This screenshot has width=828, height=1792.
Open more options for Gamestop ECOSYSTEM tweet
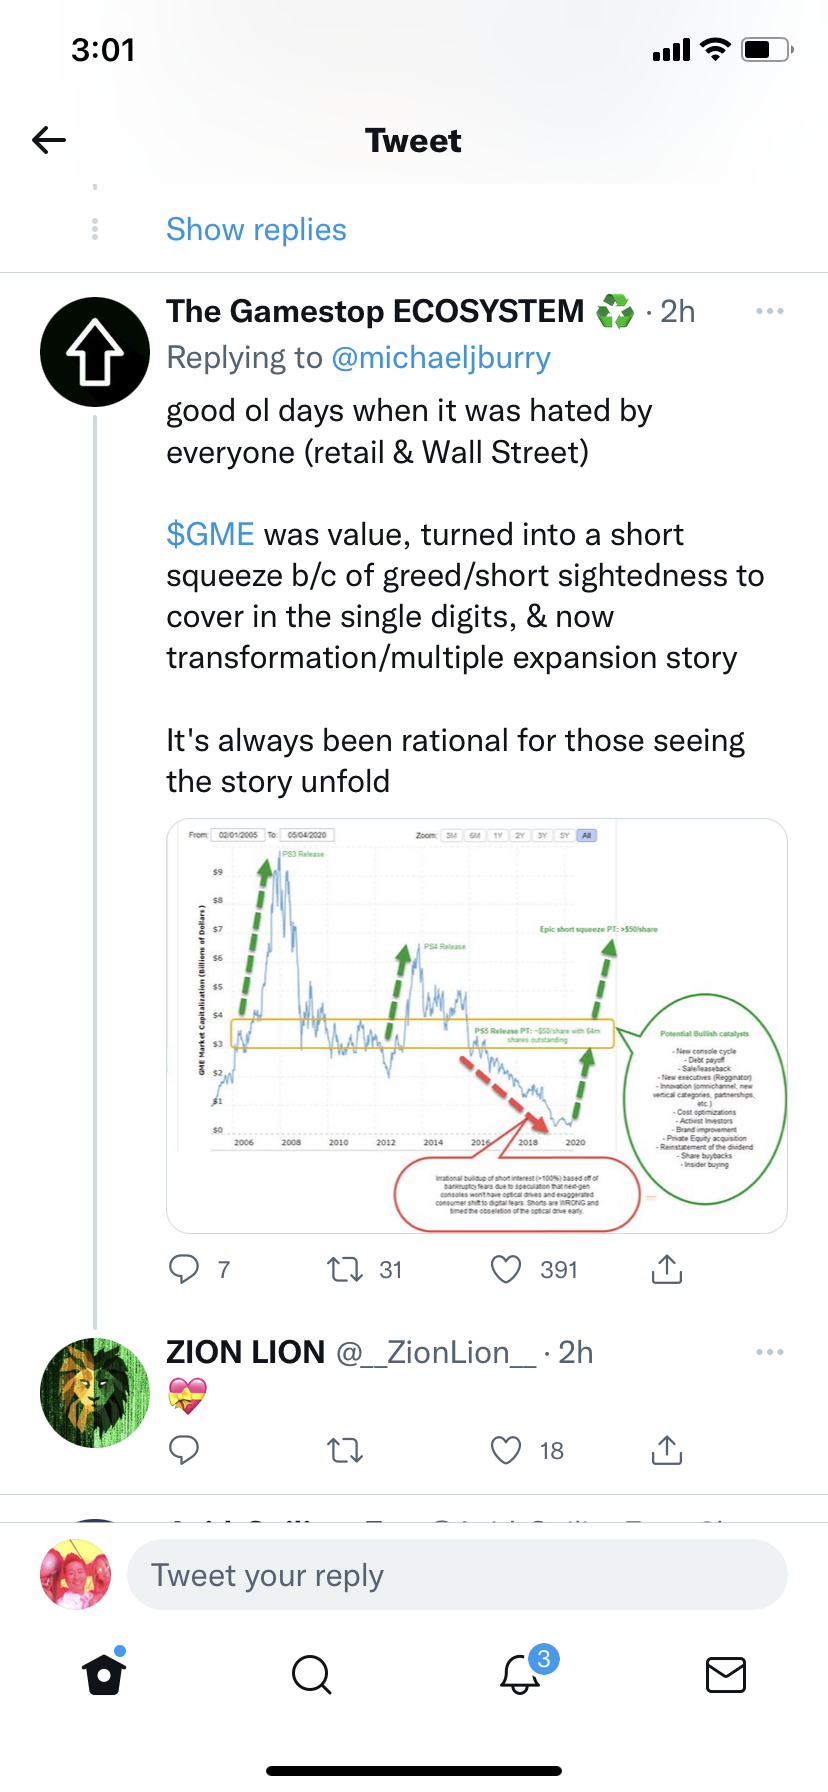pyautogui.click(x=770, y=312)
